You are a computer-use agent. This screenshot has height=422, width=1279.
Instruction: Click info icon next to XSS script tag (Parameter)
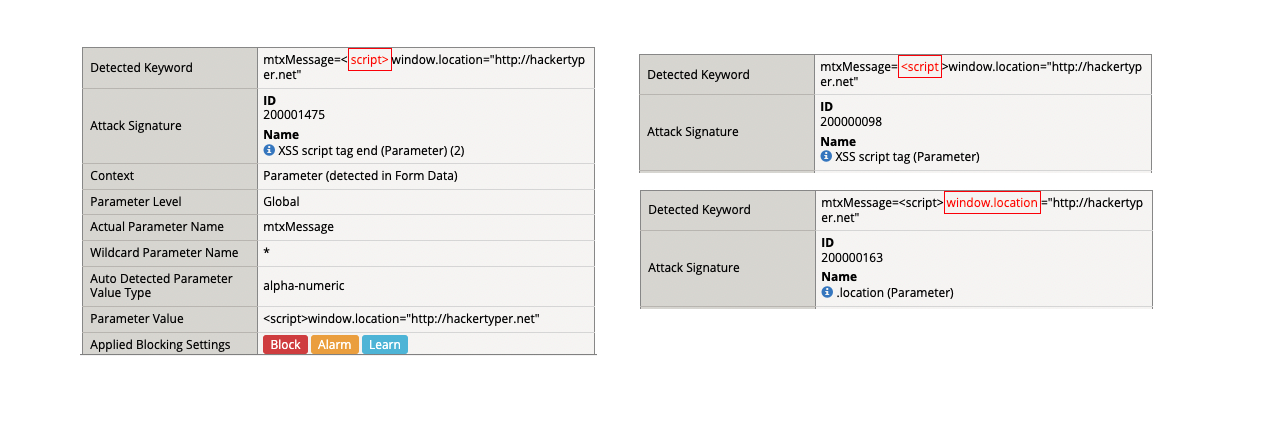pyautogui.click(x=826, y=156)
